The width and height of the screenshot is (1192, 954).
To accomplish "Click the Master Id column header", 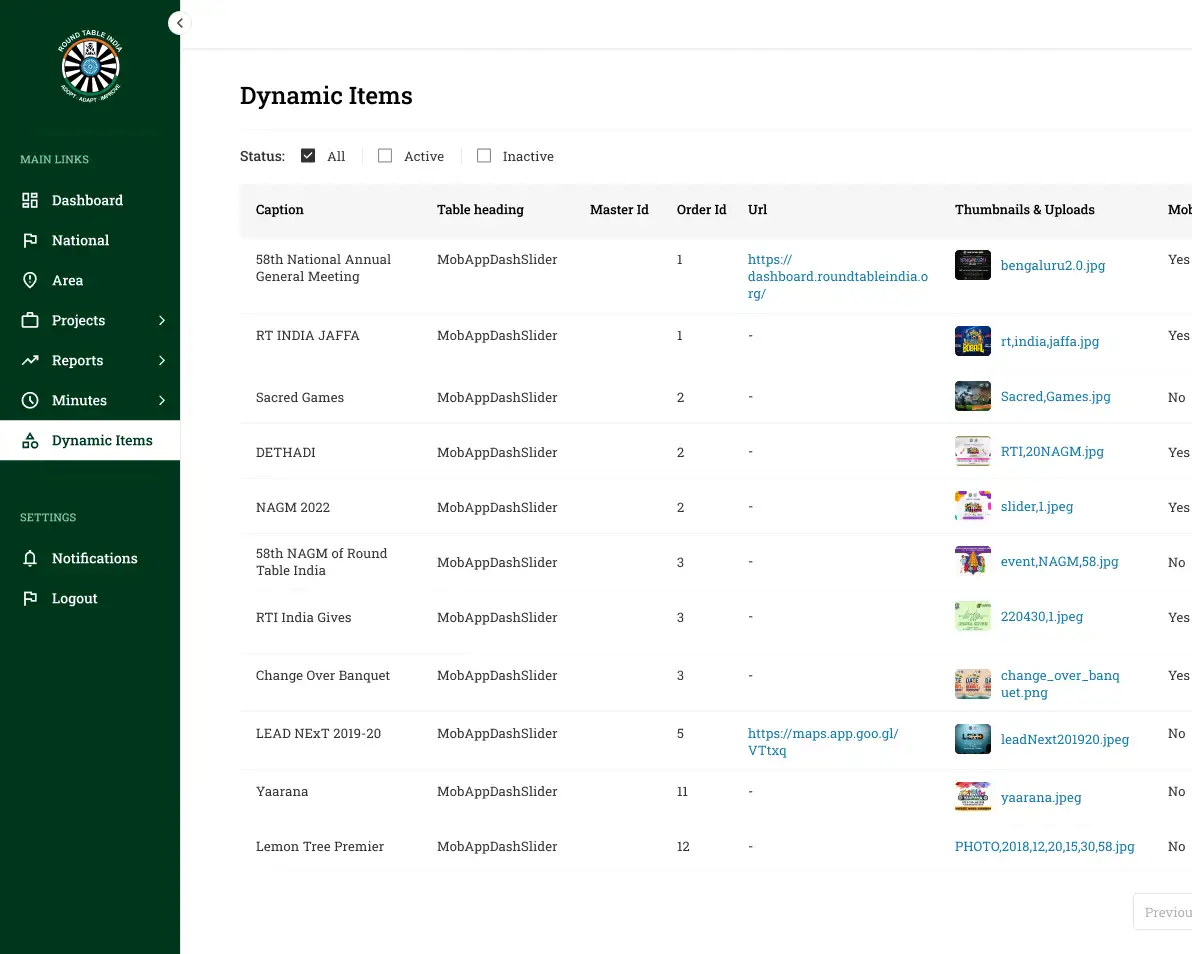I will [619, 210].
